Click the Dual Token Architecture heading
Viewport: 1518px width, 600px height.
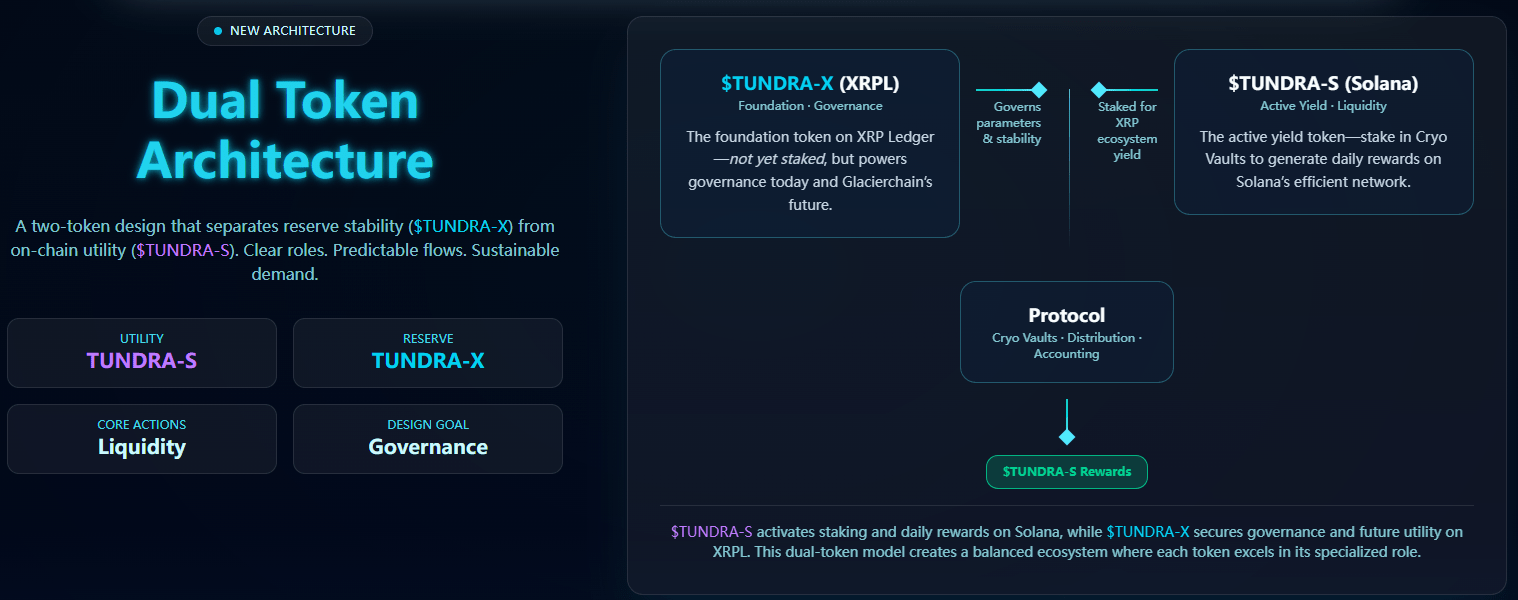[x=285, y=130]
